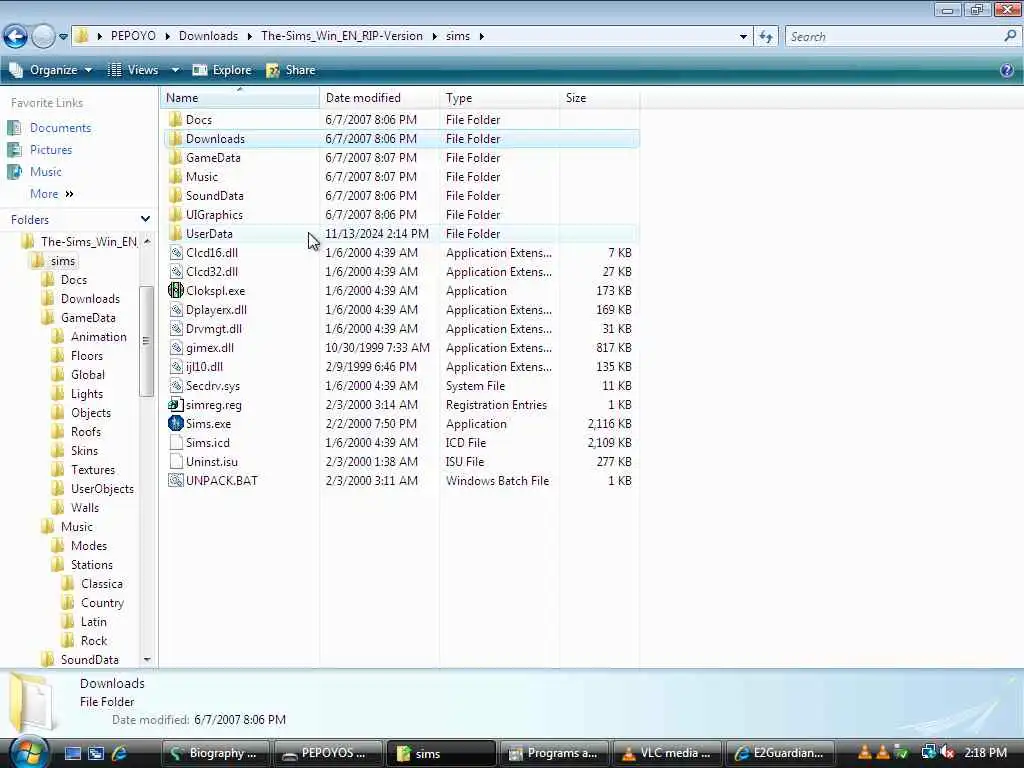Select the Sims.exe application icon
Viewport: 1024px width, 768px height.
(176, 423)
